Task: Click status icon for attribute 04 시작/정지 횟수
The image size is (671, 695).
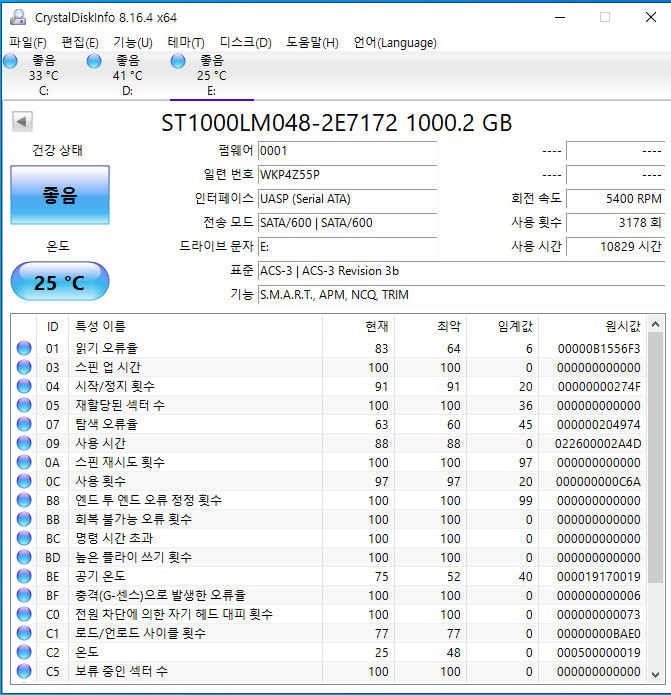Action: click(x=24, y=387)
